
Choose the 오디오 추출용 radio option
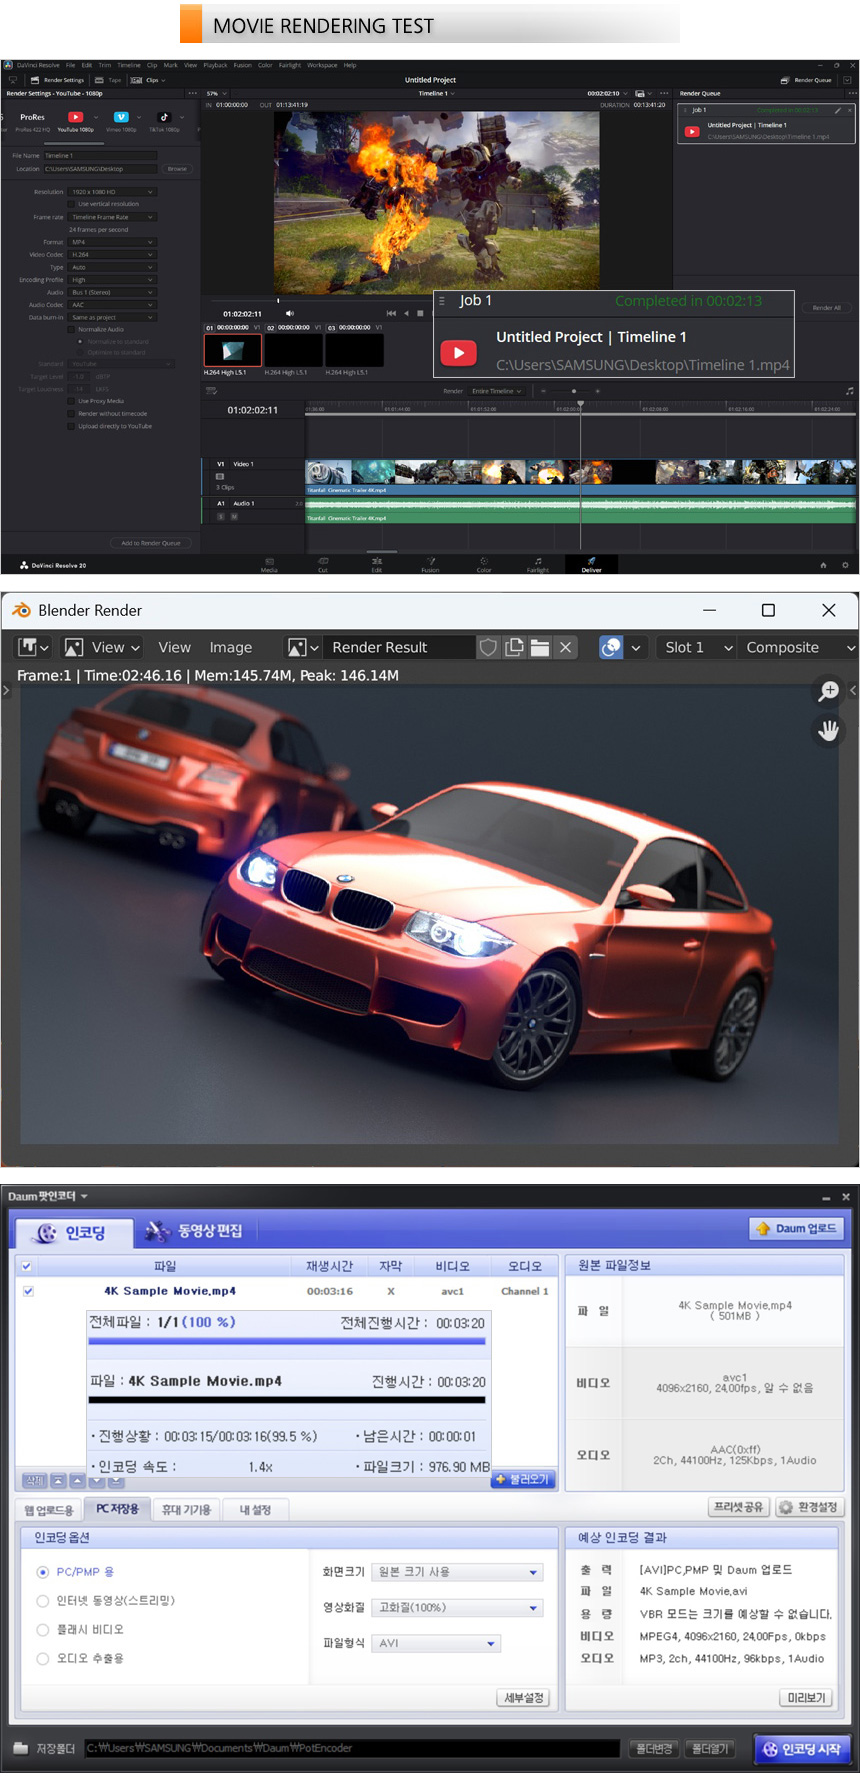(x=43, y=1659)
